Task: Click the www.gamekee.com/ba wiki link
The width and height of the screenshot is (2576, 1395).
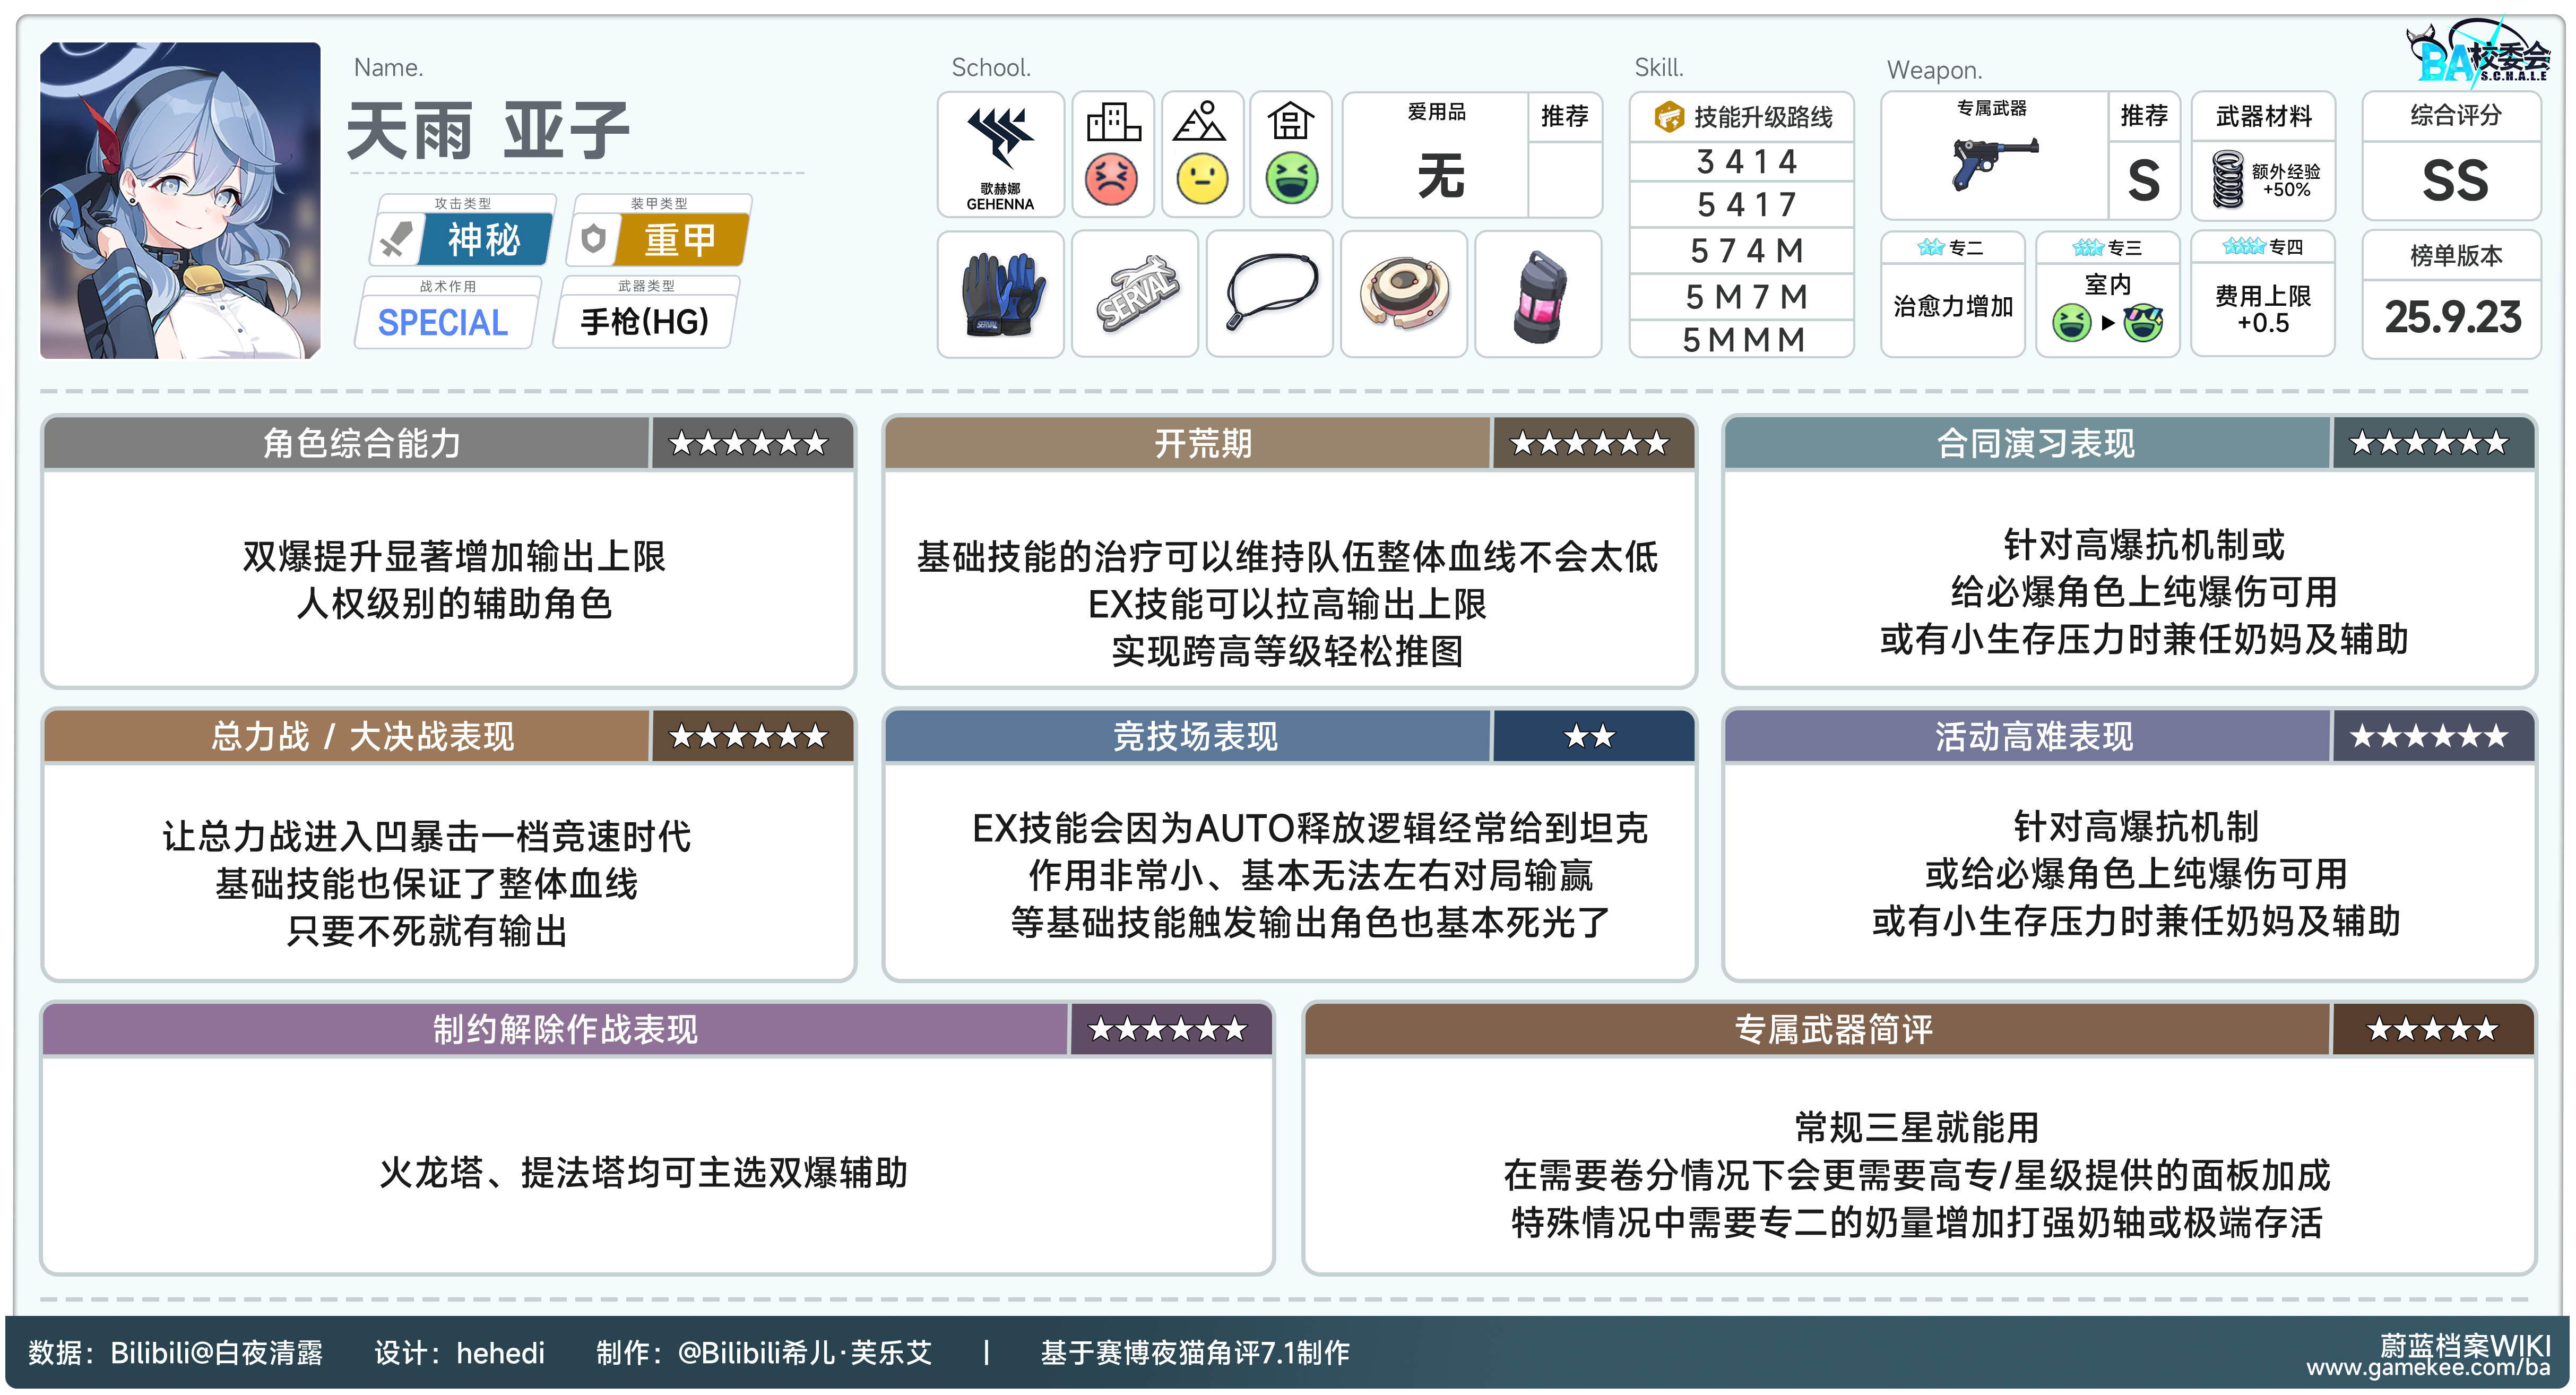Action: click(x=2428, y=1367)
